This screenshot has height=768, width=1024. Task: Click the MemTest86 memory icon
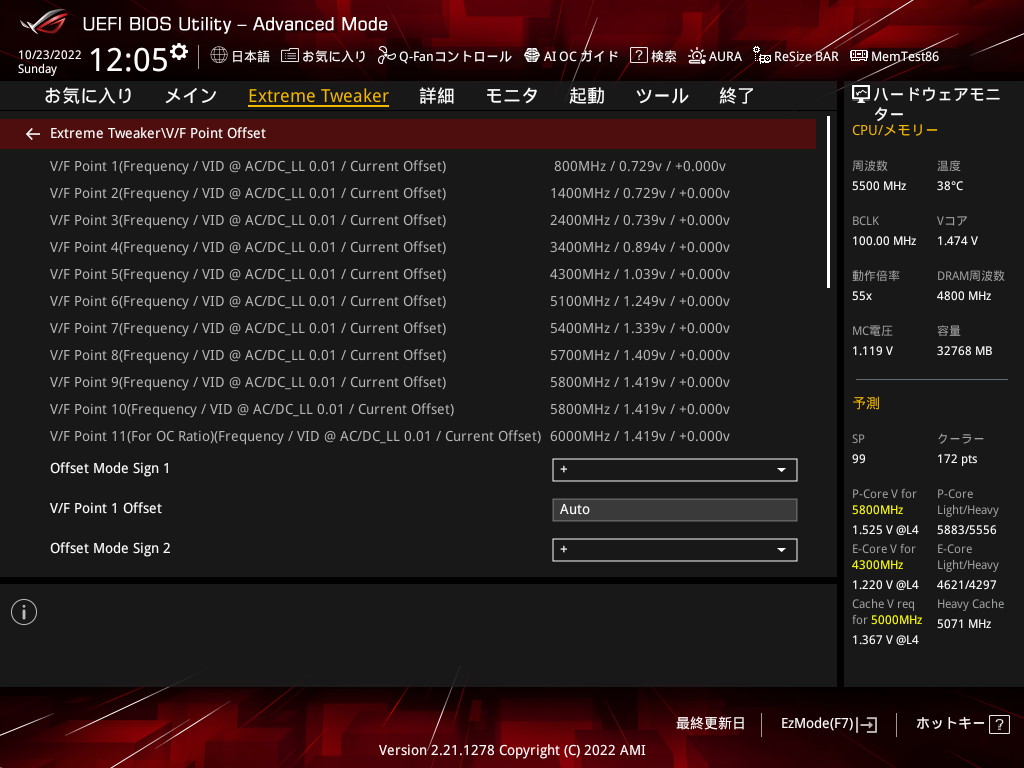point(859,56)
